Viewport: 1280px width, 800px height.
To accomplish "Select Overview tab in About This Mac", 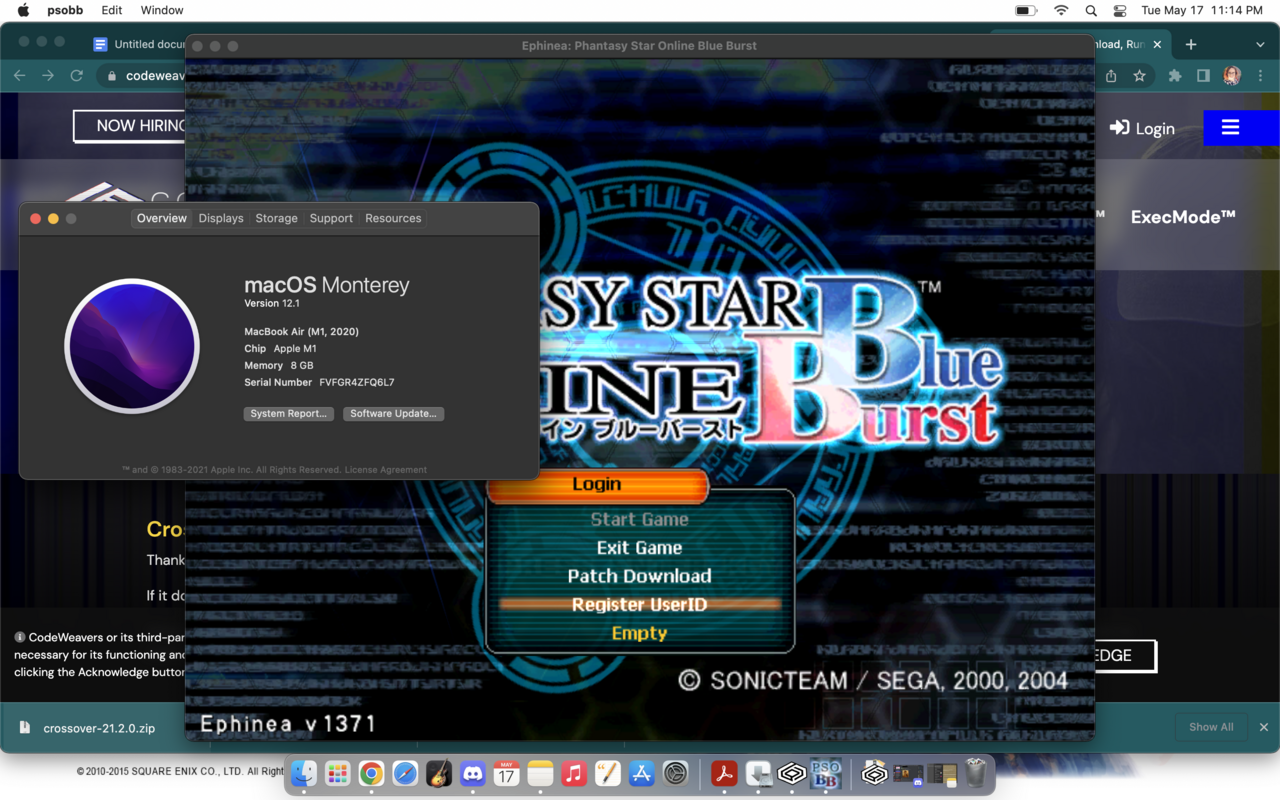I will point(162,218).
